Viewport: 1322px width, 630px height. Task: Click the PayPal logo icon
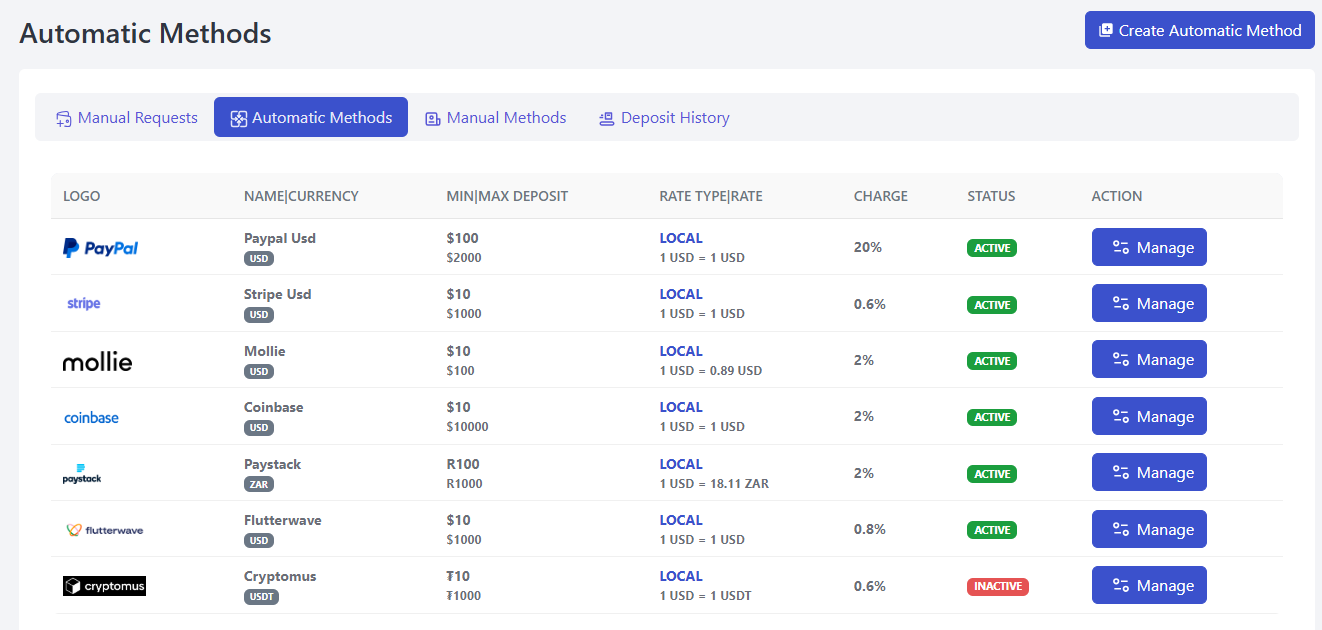(x=99, y=247)
